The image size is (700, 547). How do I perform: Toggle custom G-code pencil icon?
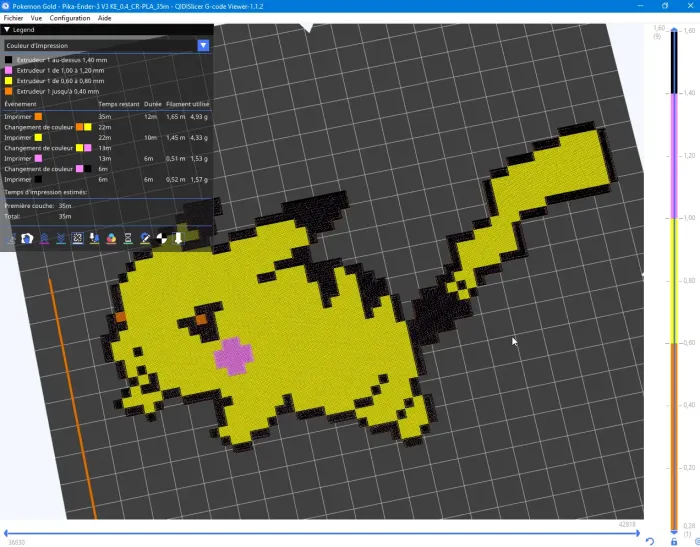(145, 239)
